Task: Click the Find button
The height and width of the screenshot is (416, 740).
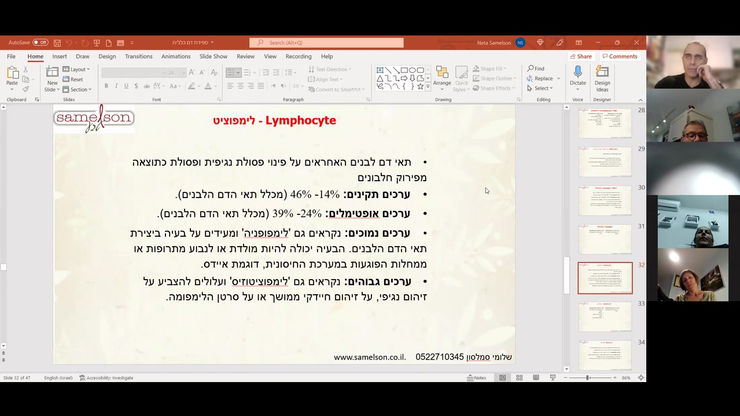Action: coord(536,68)
